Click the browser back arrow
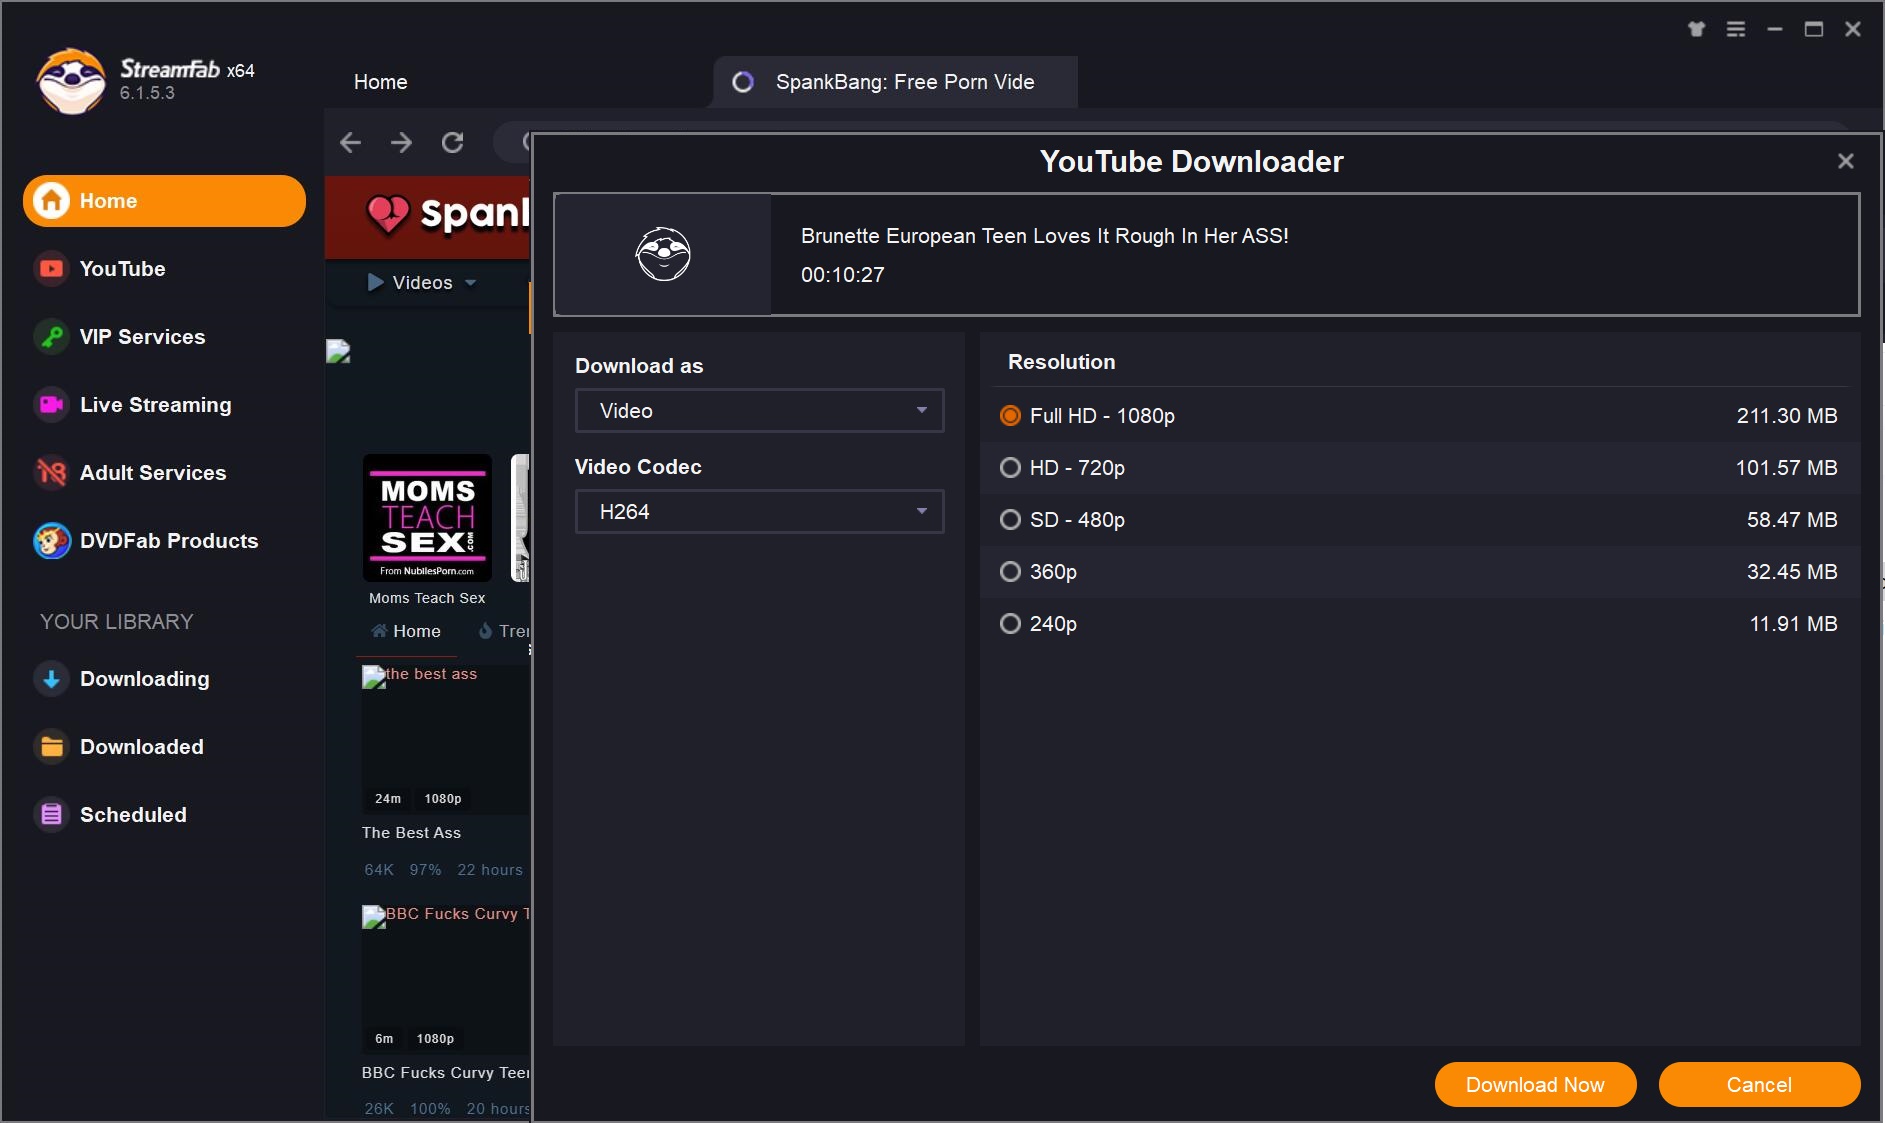 pos(350,143)
